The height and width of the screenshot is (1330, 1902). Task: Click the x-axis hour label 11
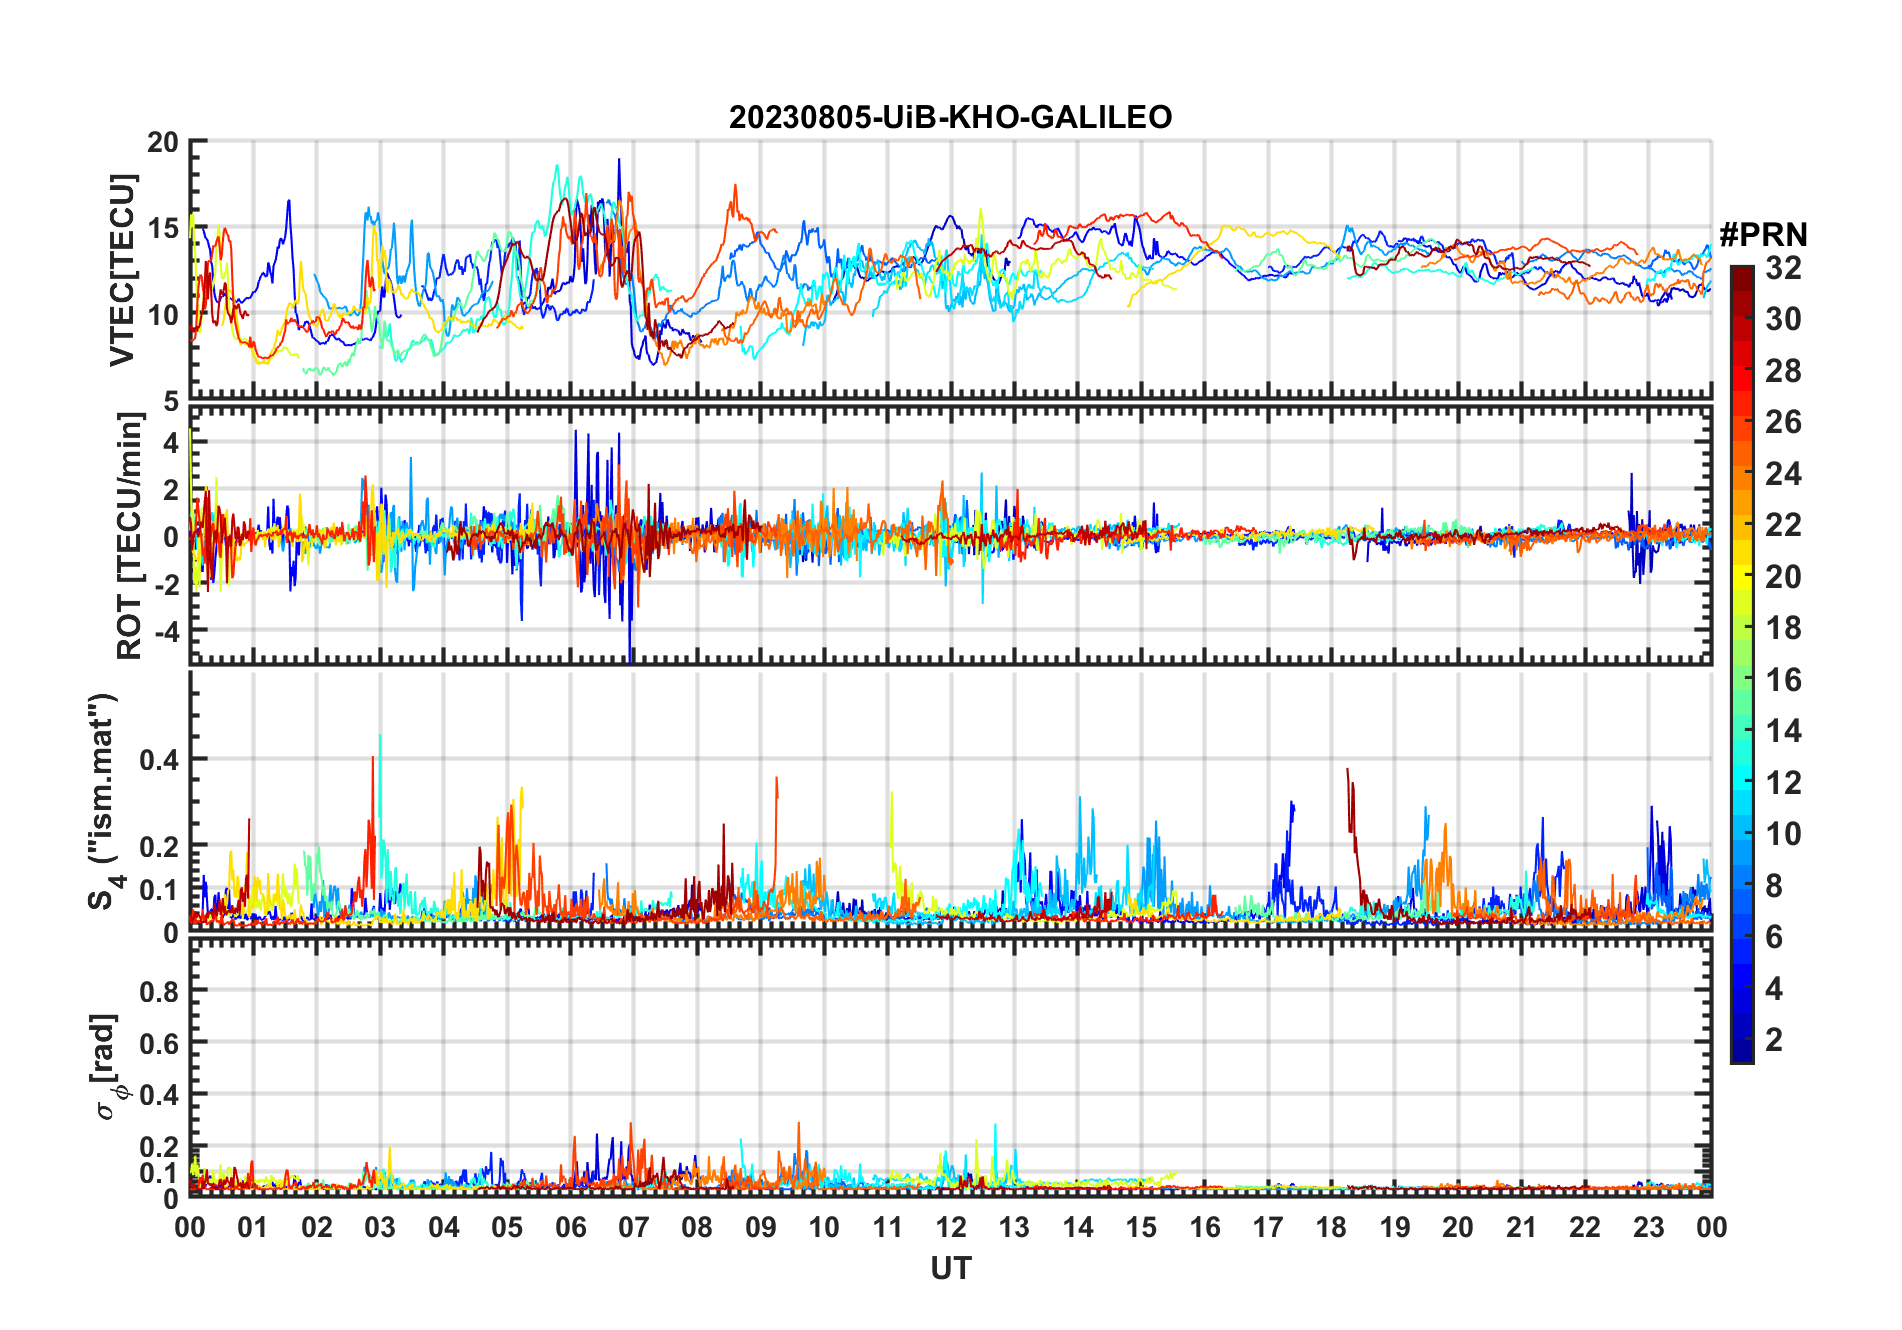pos(887,1228)
